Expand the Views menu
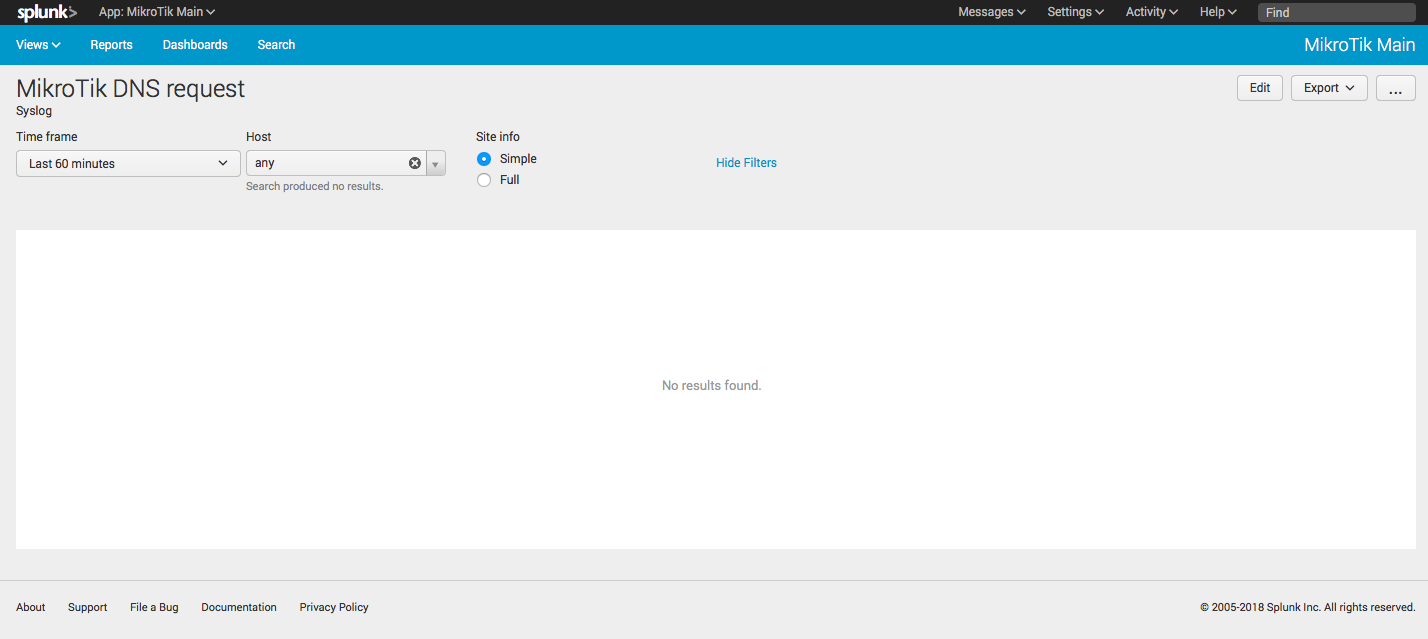The image size is (1428, 639). 39,45
